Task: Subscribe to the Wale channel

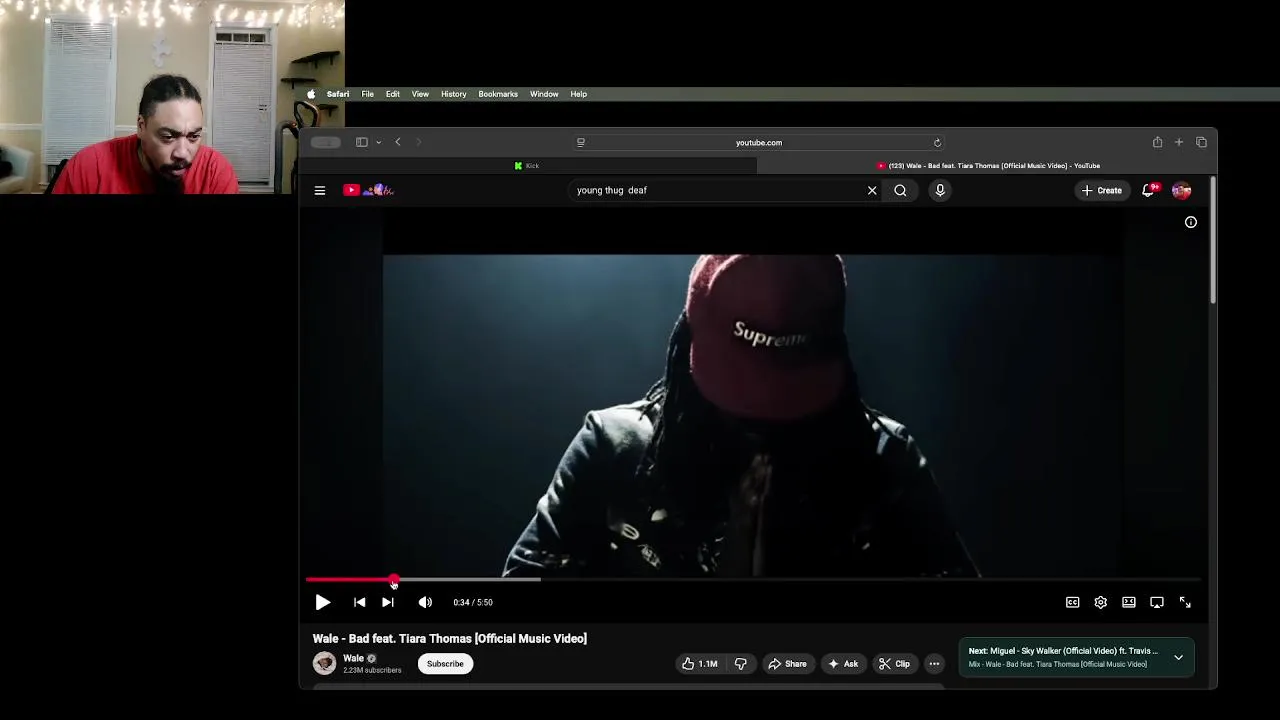Action: (445, 664)
